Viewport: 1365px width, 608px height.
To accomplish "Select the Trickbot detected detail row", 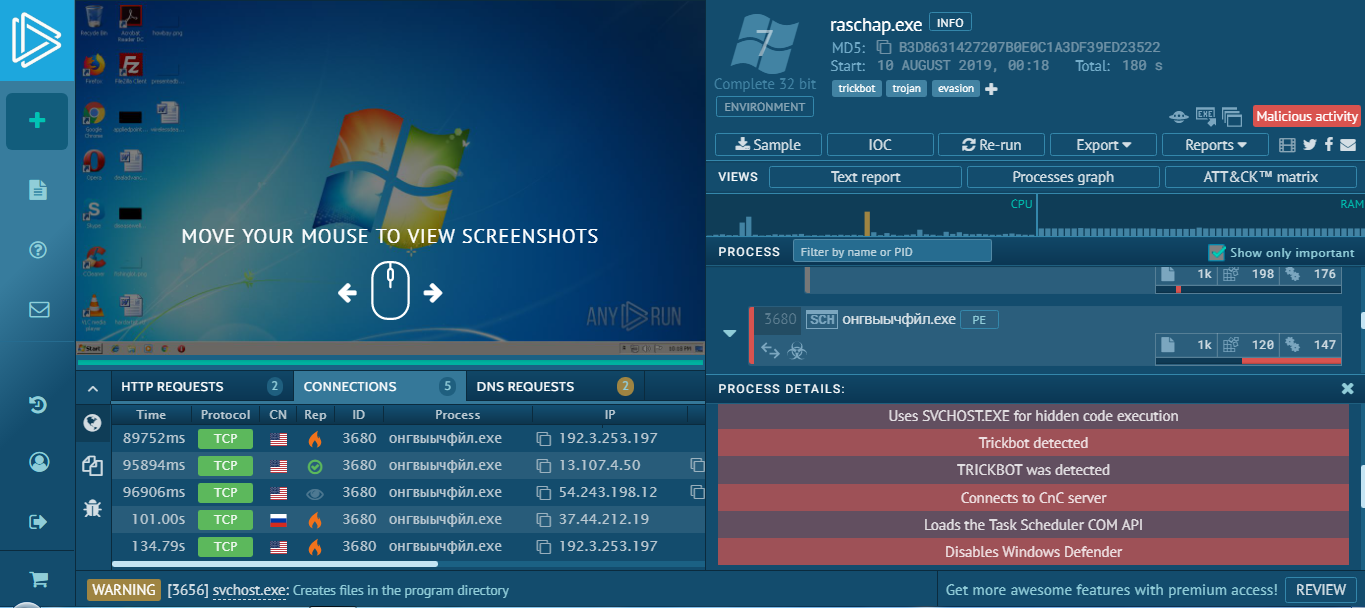I will coord(1033,443).
